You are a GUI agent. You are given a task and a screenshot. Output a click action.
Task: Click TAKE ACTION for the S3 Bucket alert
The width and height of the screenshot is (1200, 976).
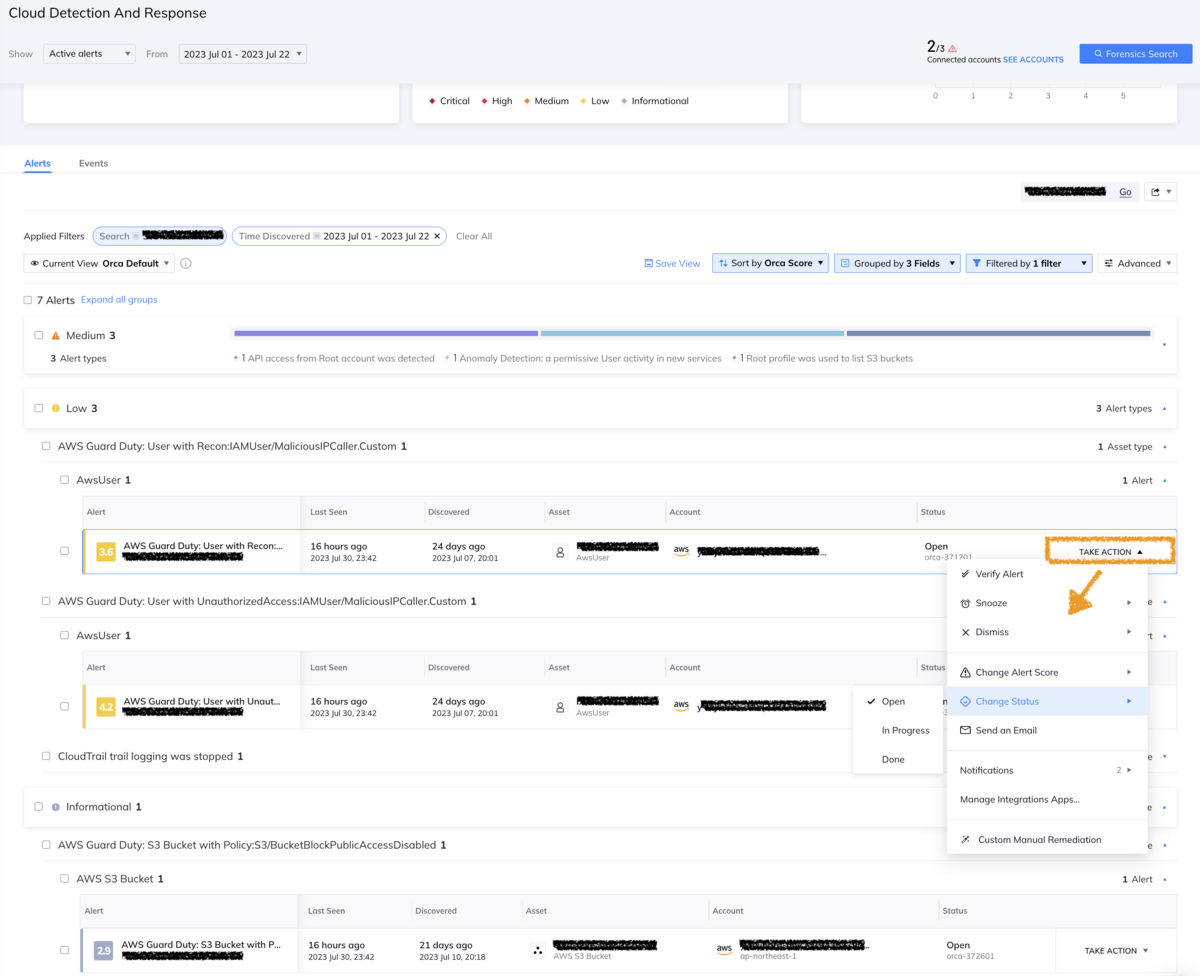(x=1116, y=950)
